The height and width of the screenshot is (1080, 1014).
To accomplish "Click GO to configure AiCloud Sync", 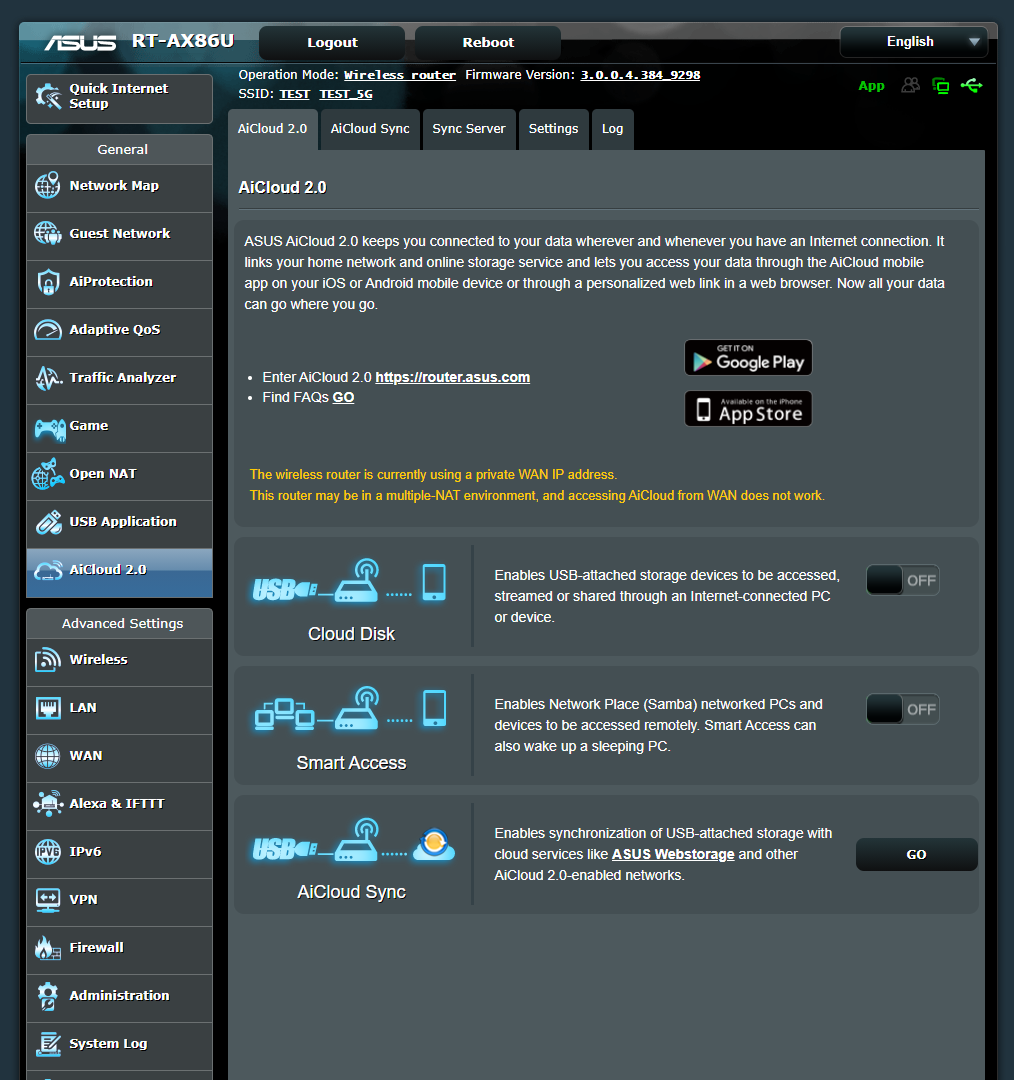I will (x=916, y=854).
